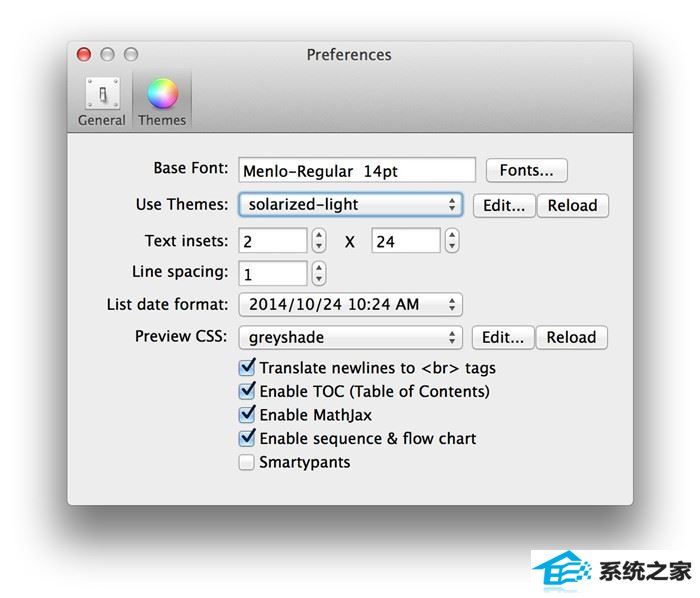Disable the Enable MathJax checkbox

coord(247,415)
